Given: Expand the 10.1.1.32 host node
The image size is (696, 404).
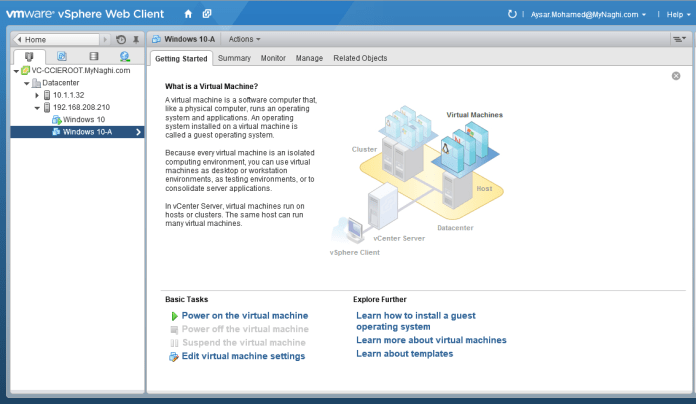Looking at the screenshot, I should 37,95.
